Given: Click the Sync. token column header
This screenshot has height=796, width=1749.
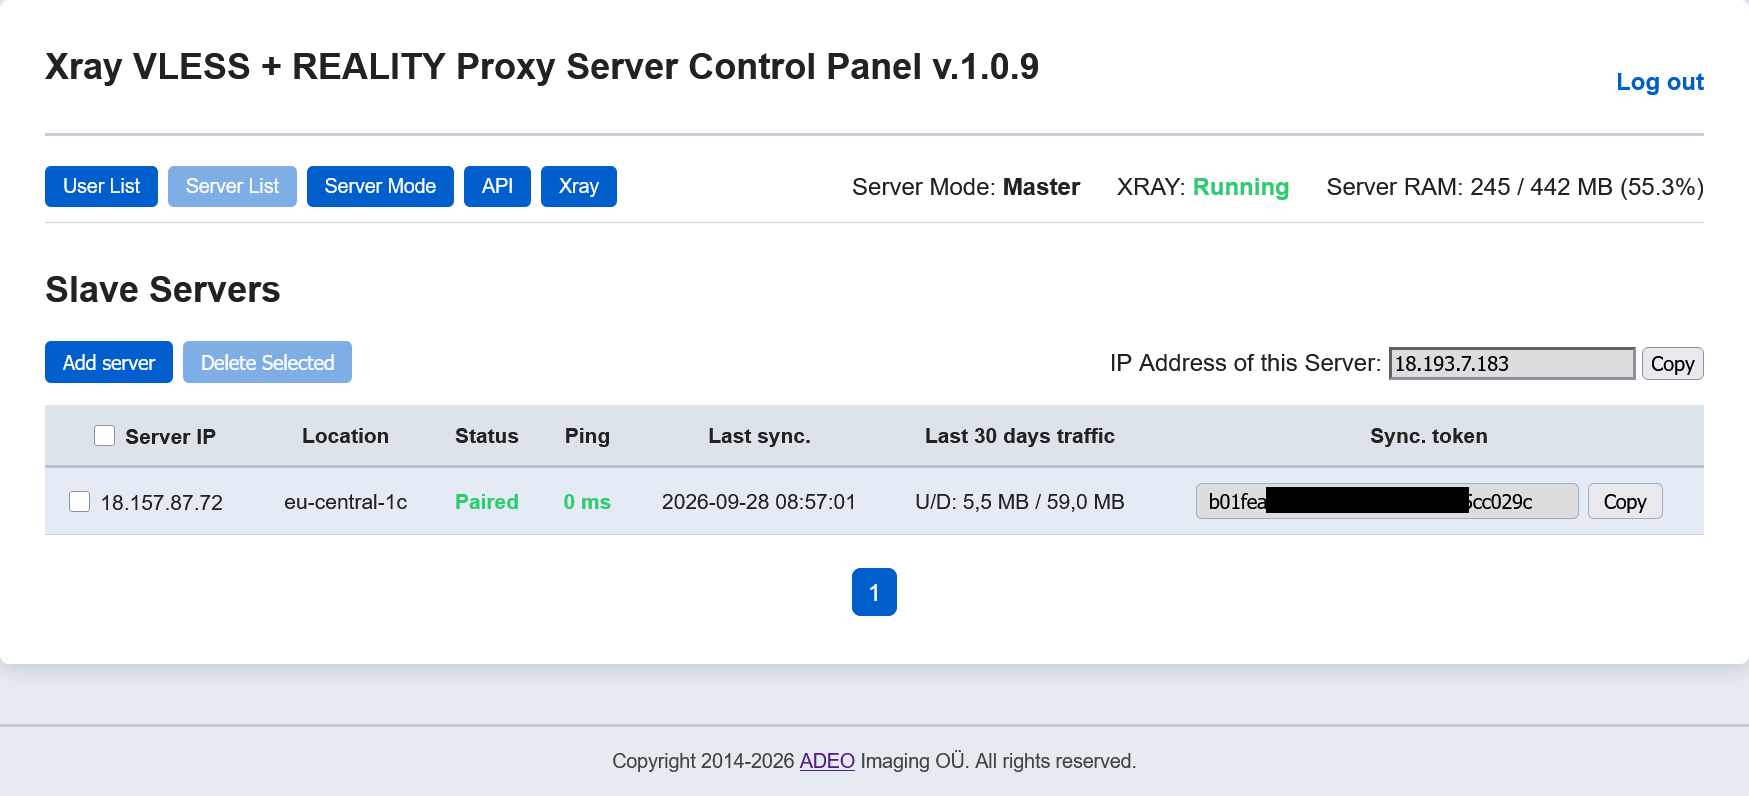Looking at the screenshot, I should tap(1429, 436).
